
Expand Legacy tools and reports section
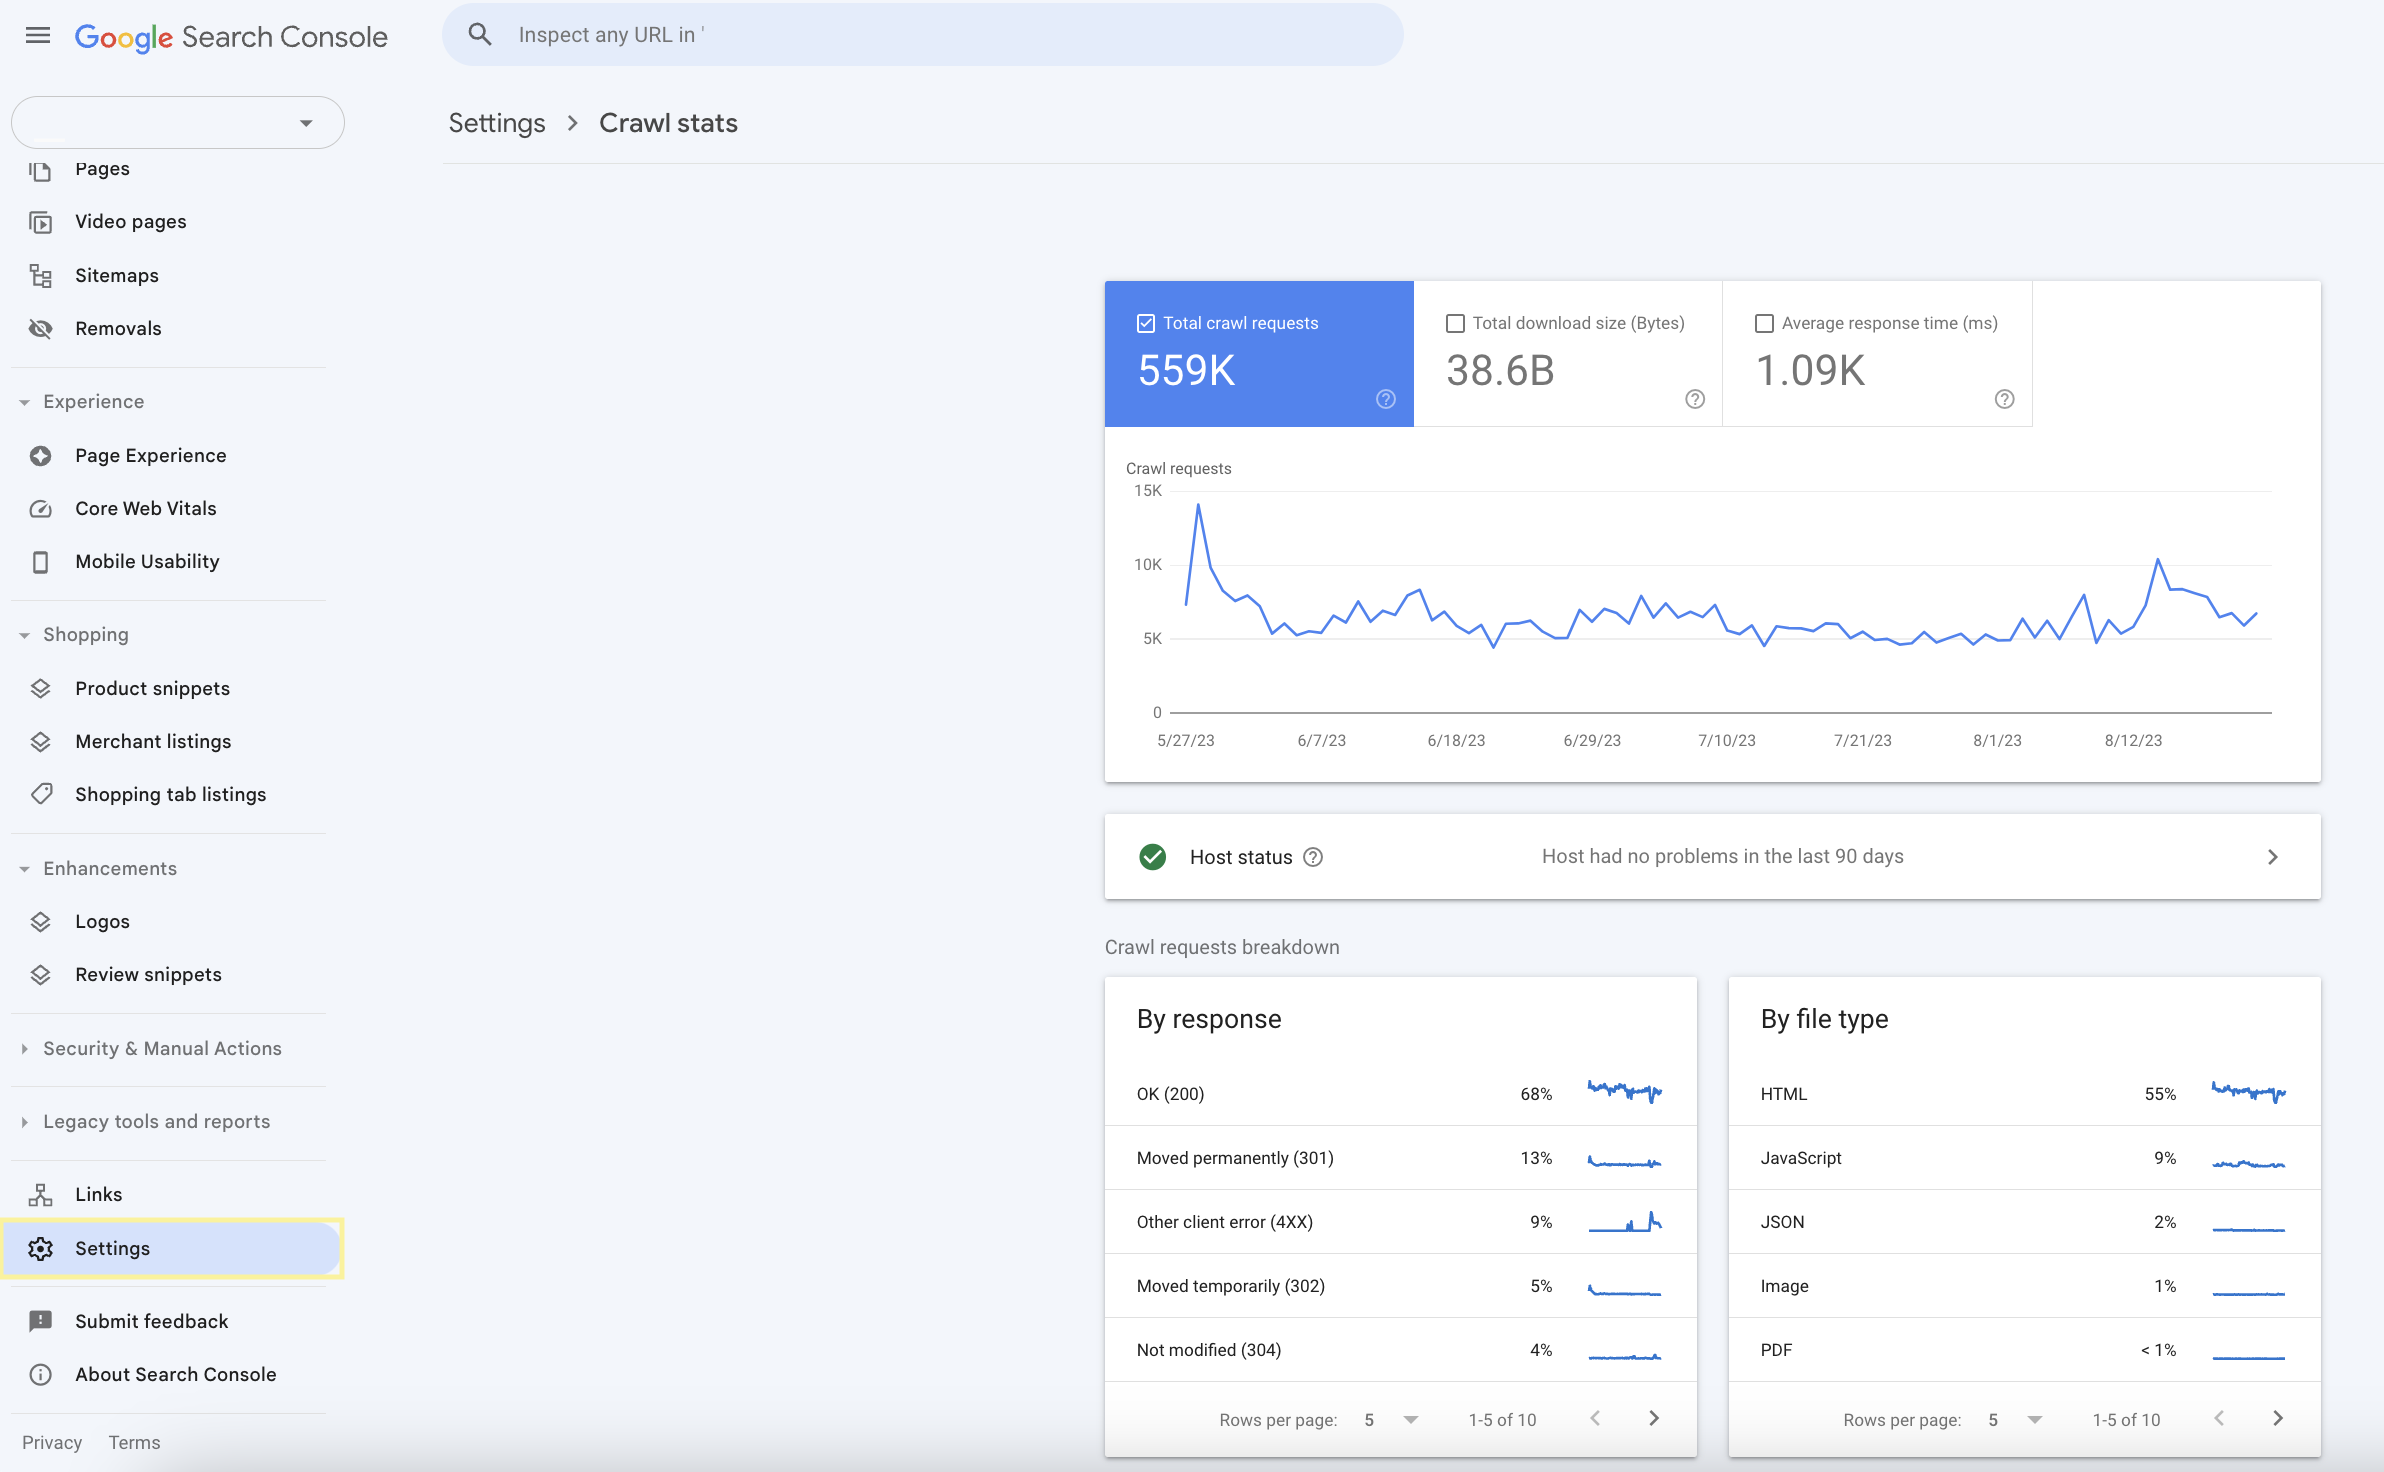tap(24, 1122)
